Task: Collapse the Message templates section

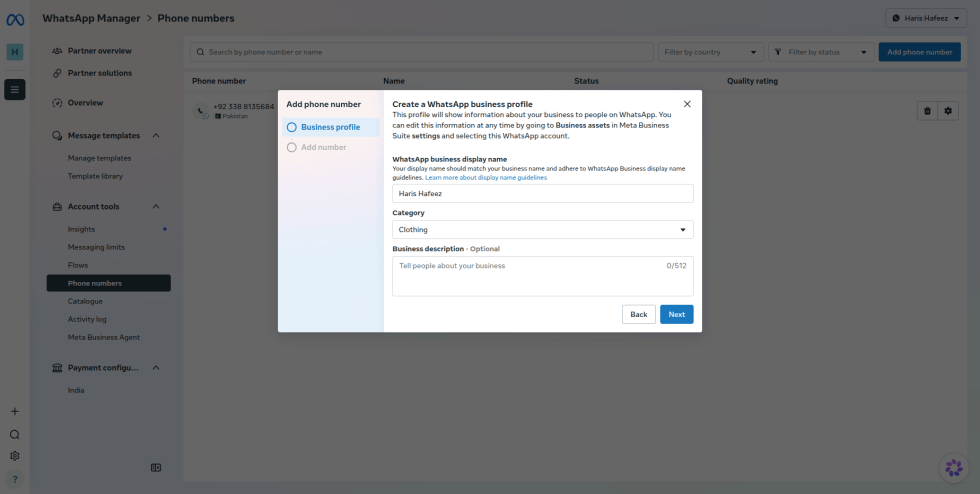Action: click(156, 136)
